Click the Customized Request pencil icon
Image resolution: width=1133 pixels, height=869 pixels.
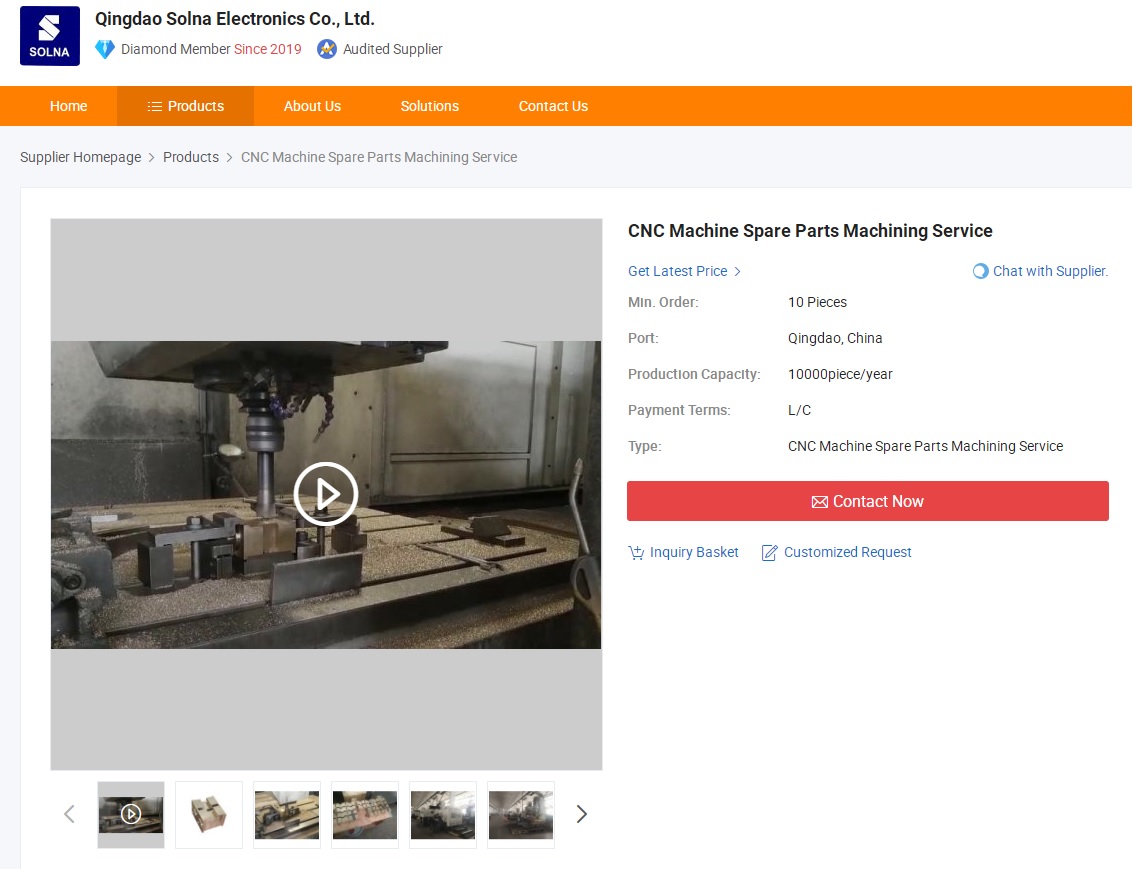pyautogui.click(x=770, y=553)
